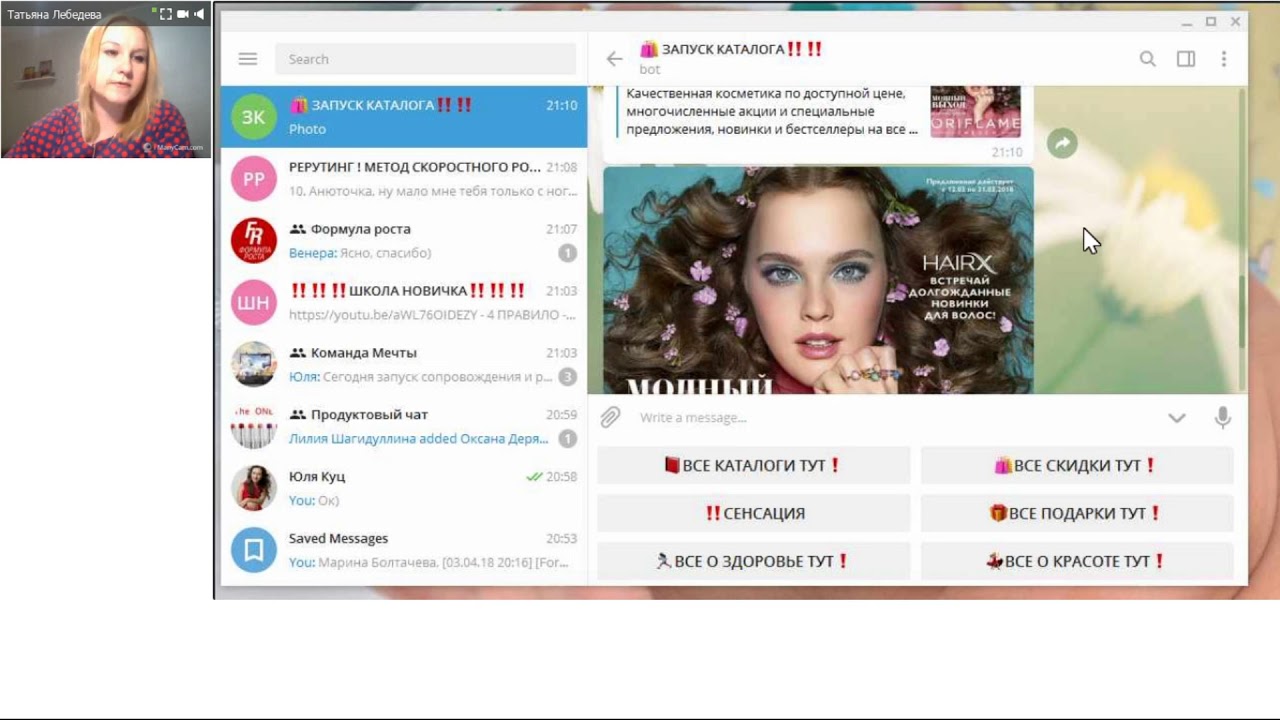This screenshot has width=1280, height=720.
Task: Click the Команда Мечты avatar picture
Action: (254, 365)
